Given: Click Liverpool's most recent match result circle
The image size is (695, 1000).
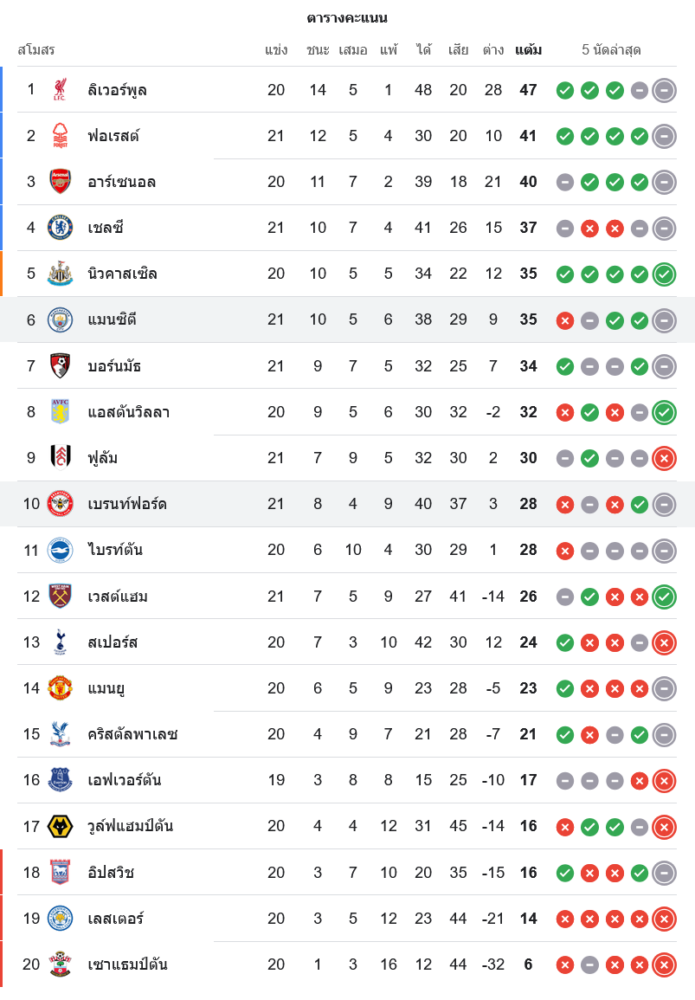Looking at the screenshot, I should point(663,90).
